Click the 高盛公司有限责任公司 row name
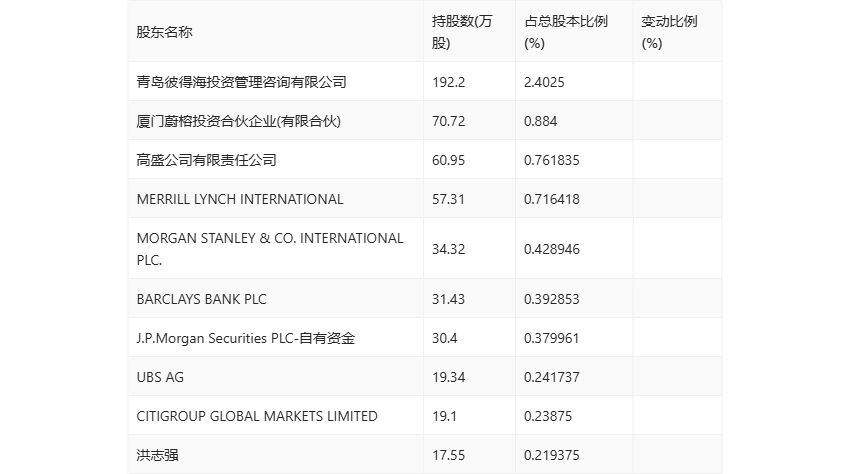The height and width of the screenshot is (474, 850). tap(206, 160)
